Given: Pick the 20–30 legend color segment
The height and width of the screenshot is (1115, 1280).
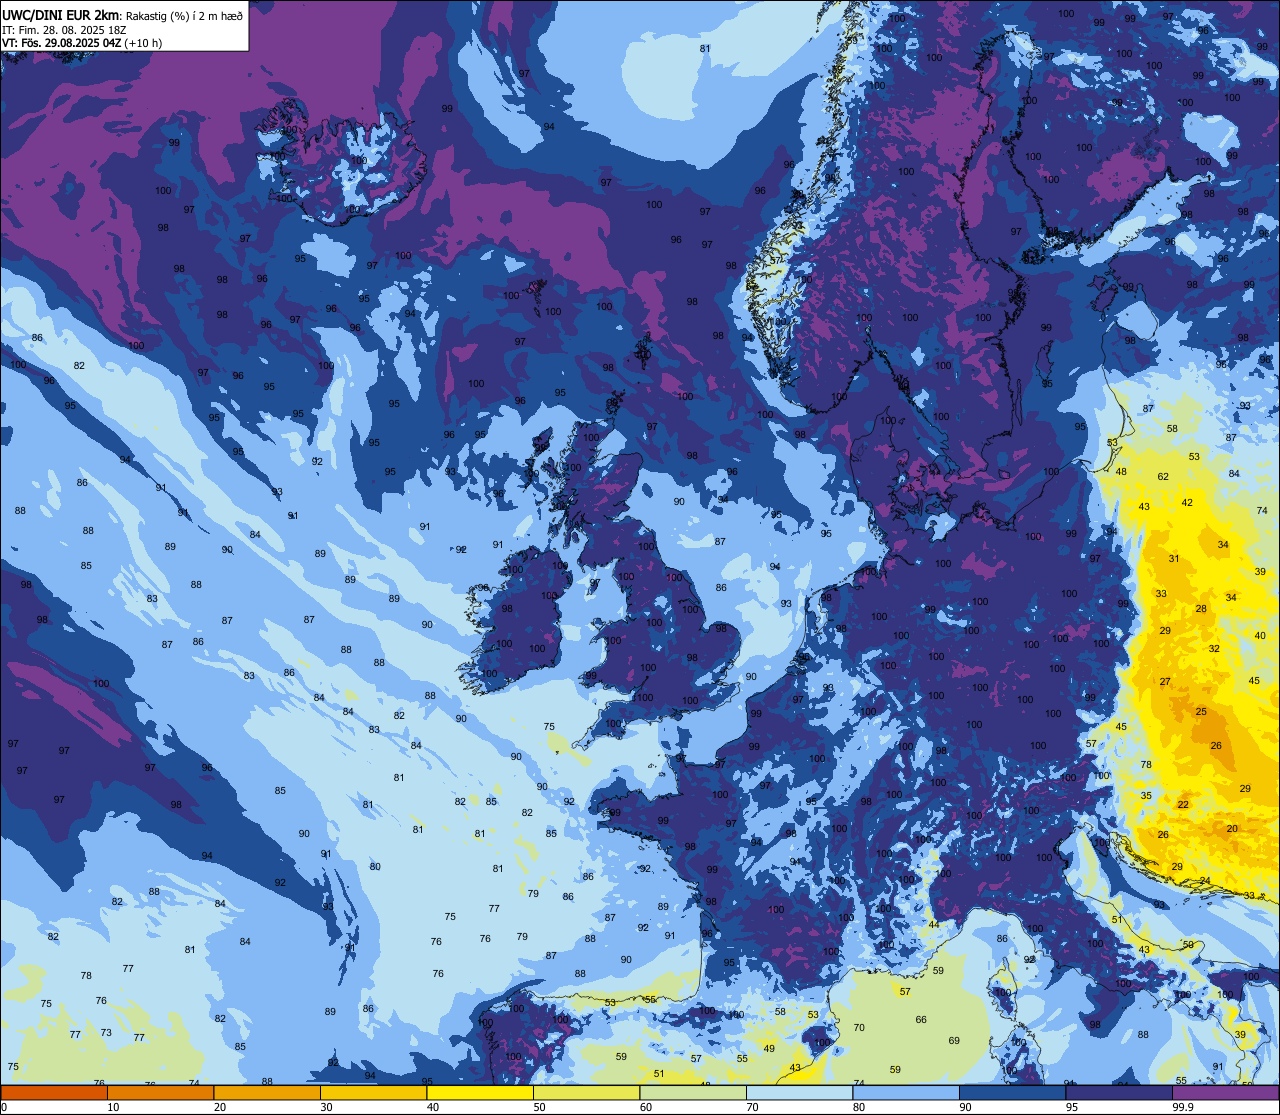Looking at the screenshot, I should tap(267, 1093).
